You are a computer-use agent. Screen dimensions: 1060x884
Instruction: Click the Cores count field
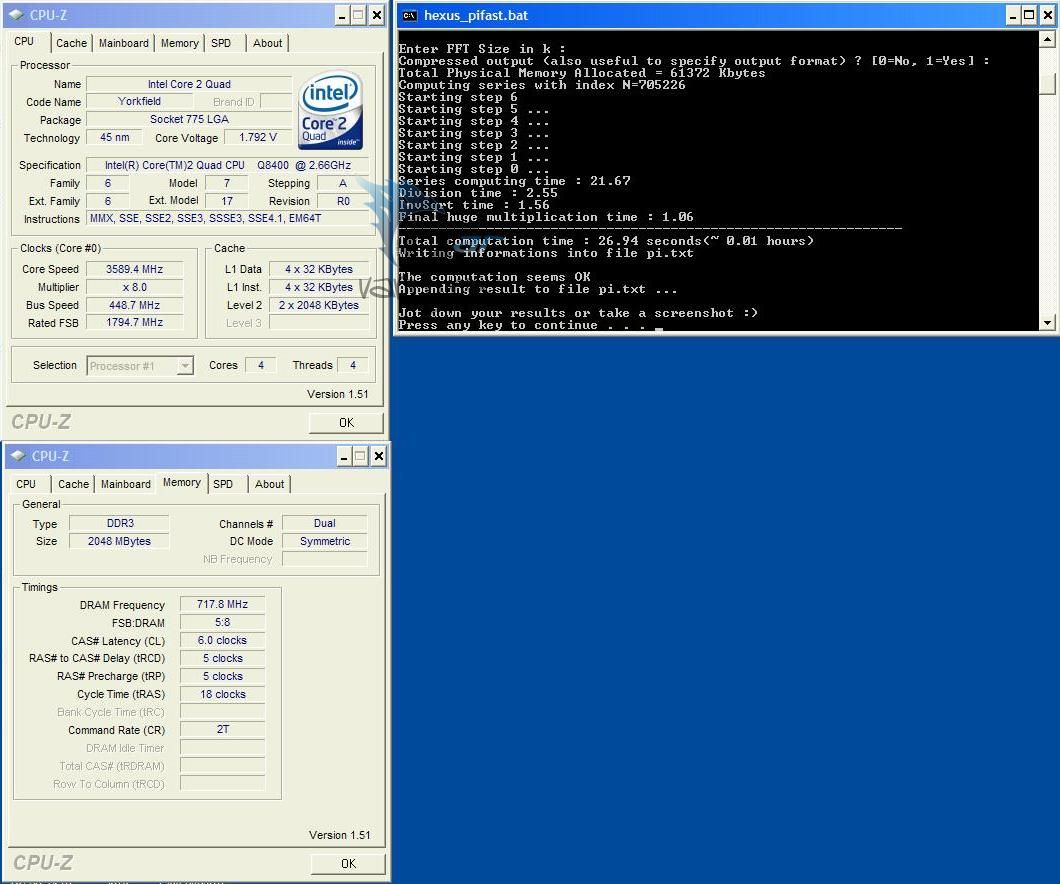(261, 365)
